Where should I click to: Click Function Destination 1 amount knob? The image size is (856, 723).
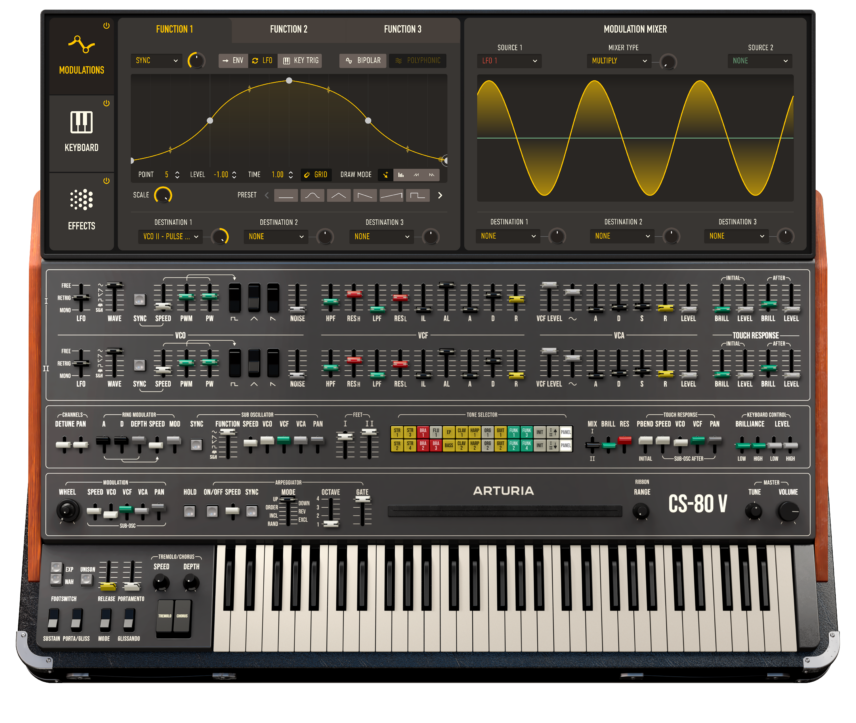pos(219,236)
